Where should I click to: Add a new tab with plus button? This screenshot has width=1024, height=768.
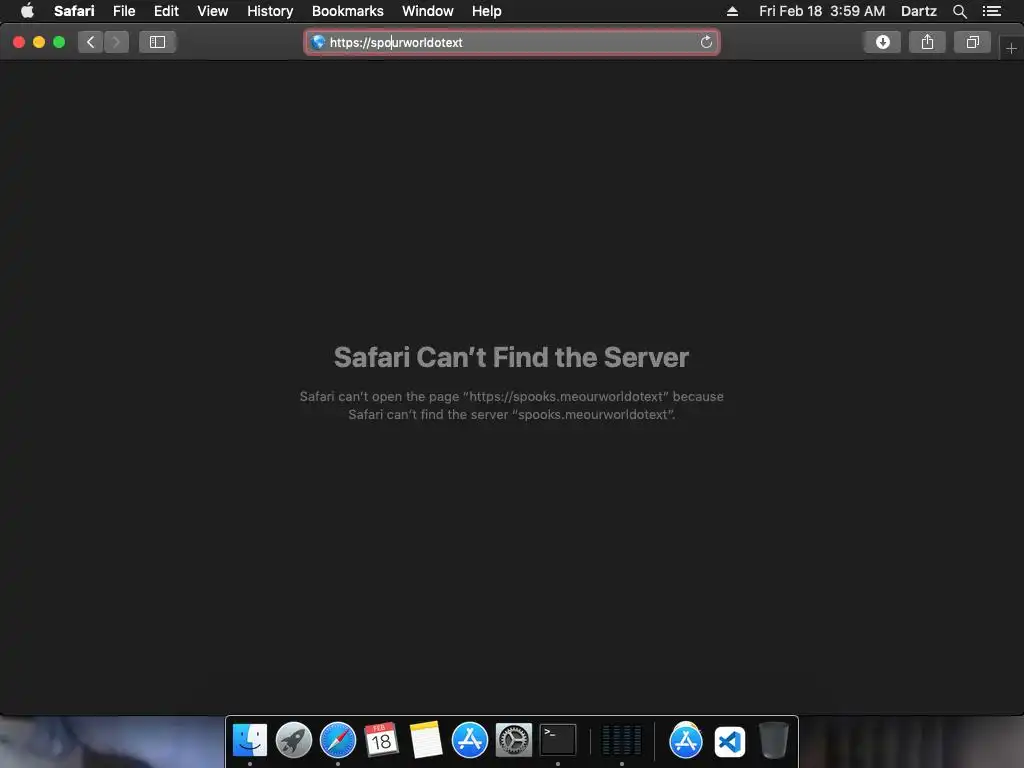1011,49
